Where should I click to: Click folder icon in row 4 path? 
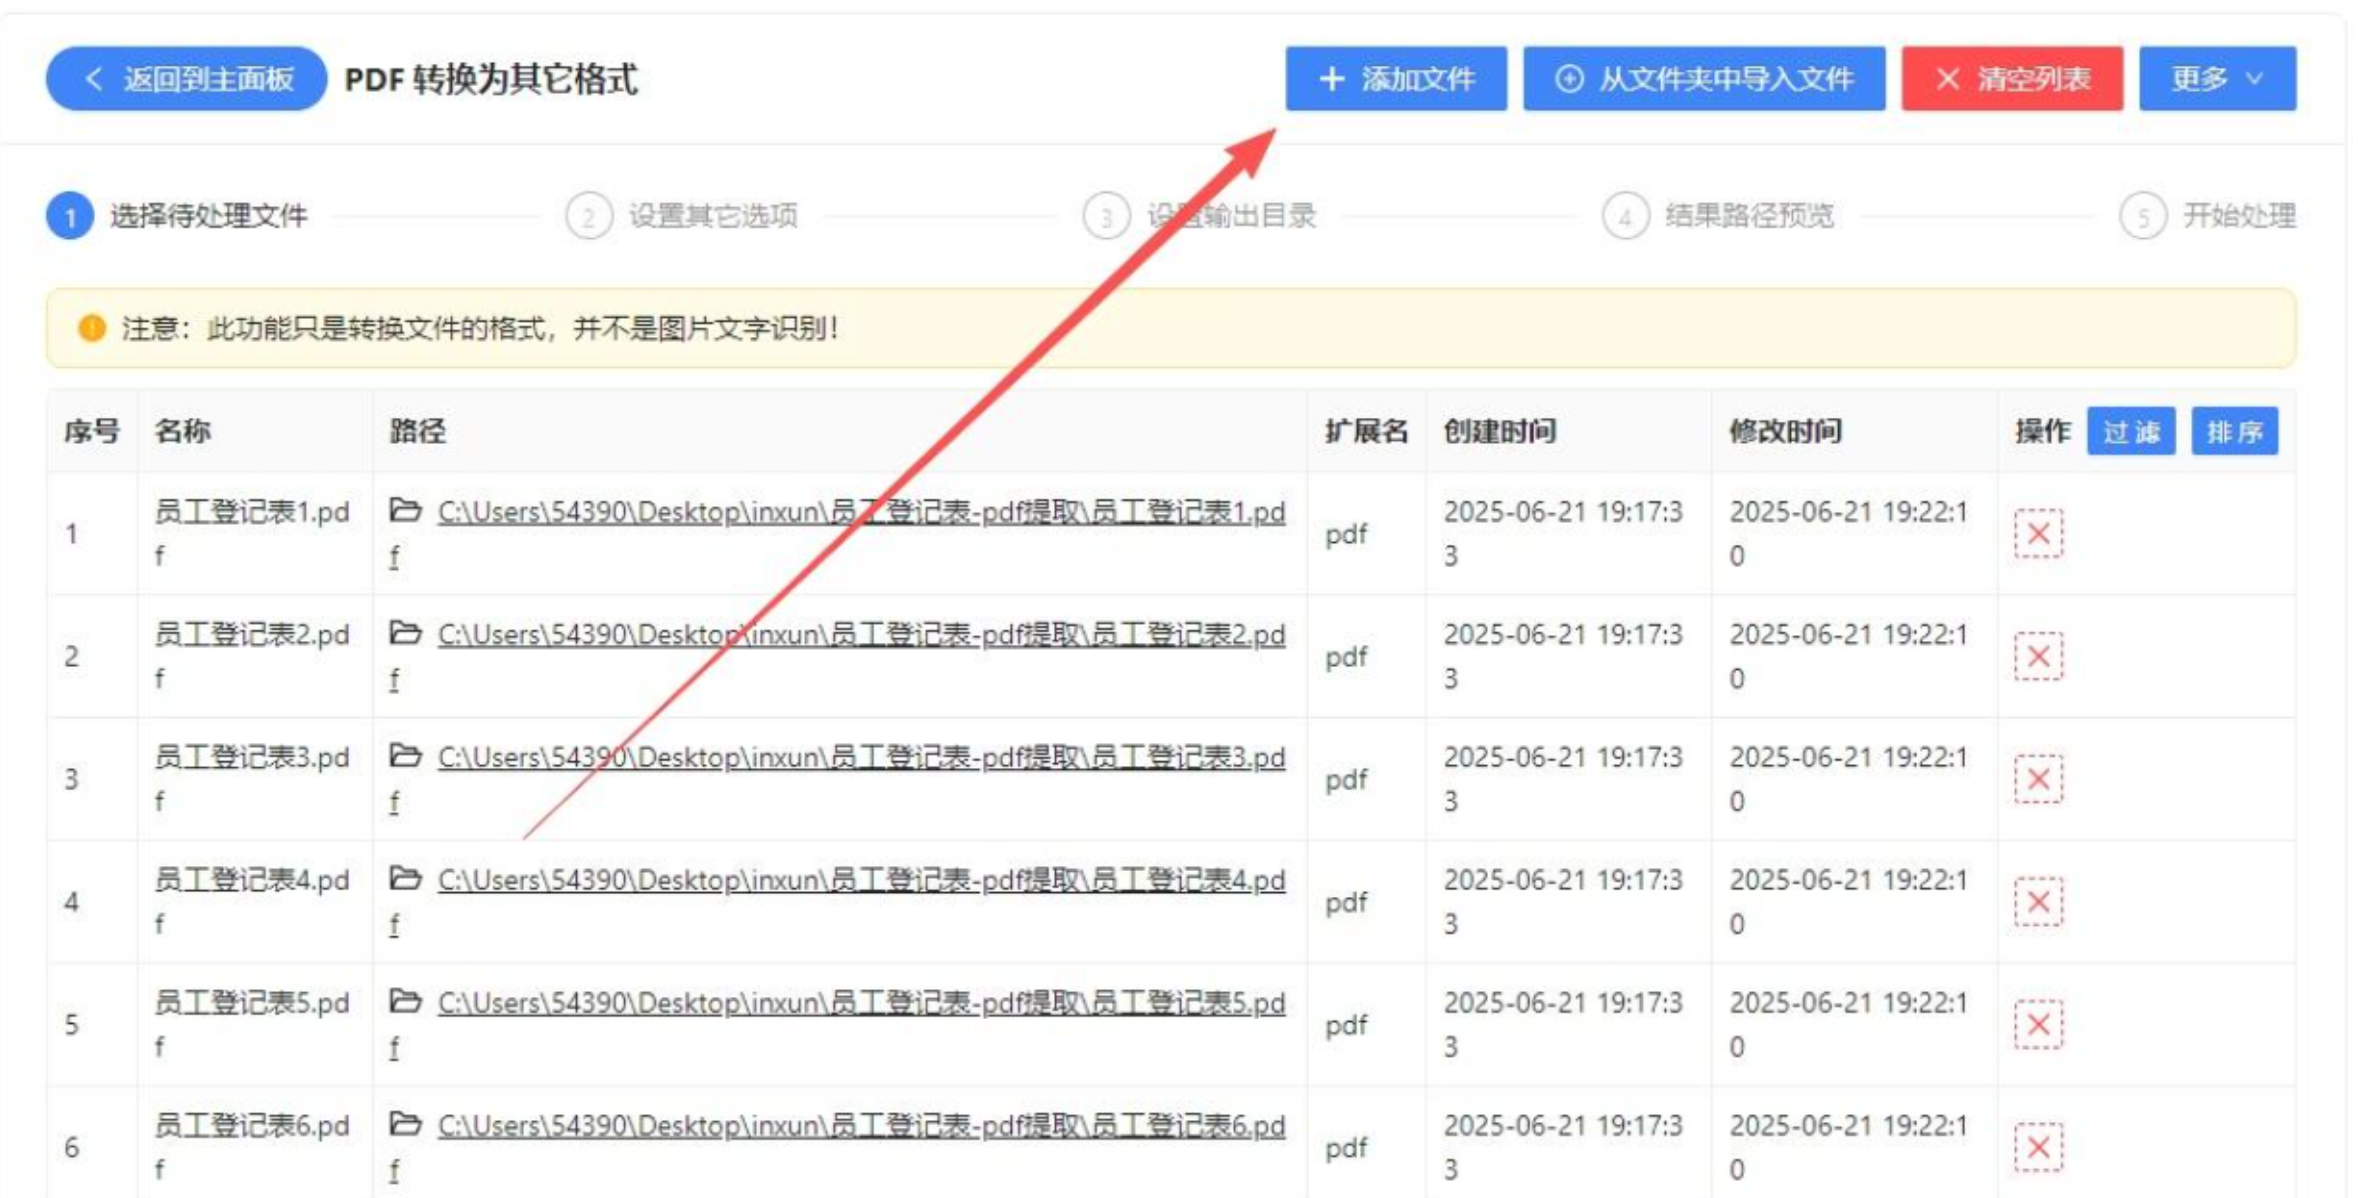(405, 879)
